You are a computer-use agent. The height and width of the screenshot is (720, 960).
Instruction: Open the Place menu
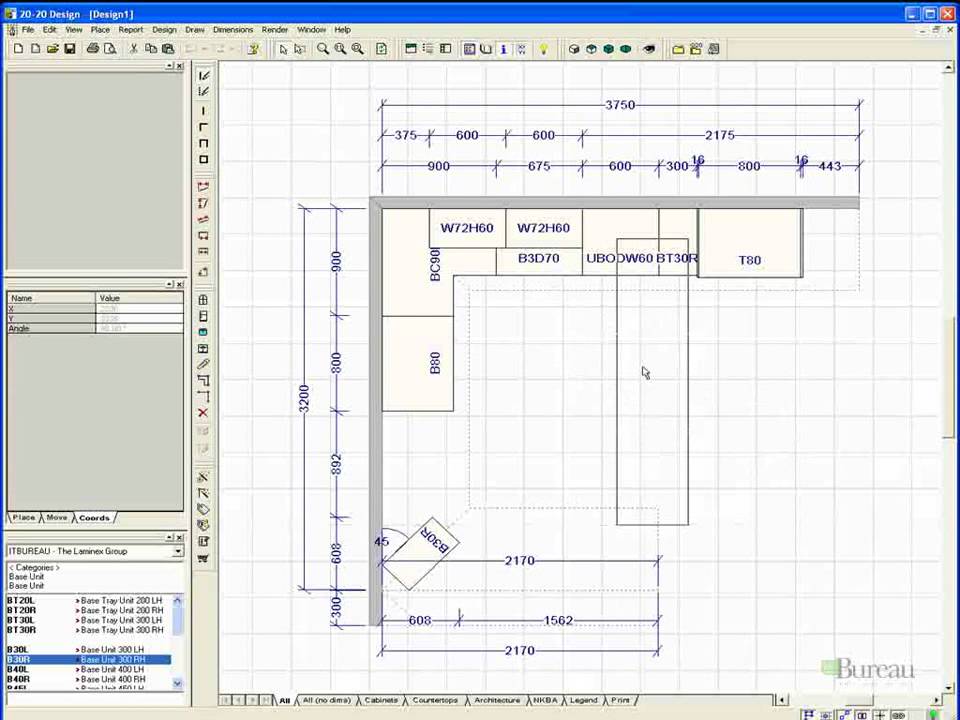click(100, 29)
